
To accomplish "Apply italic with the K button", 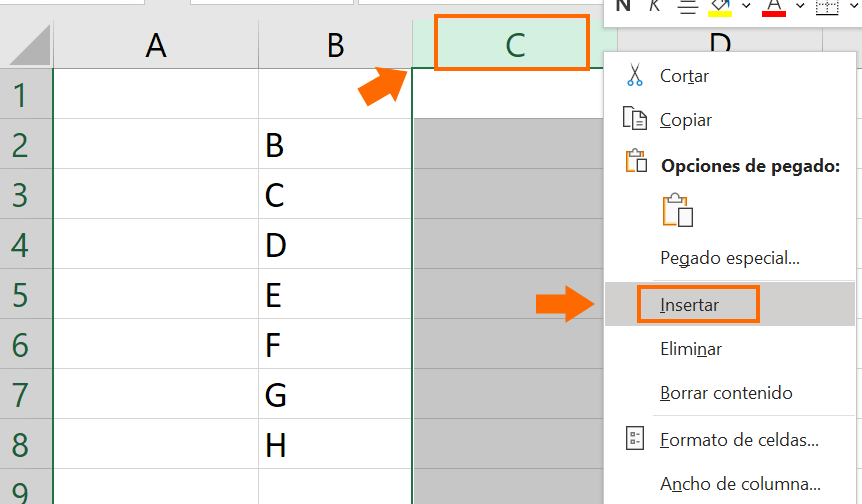I will [654, 7].
